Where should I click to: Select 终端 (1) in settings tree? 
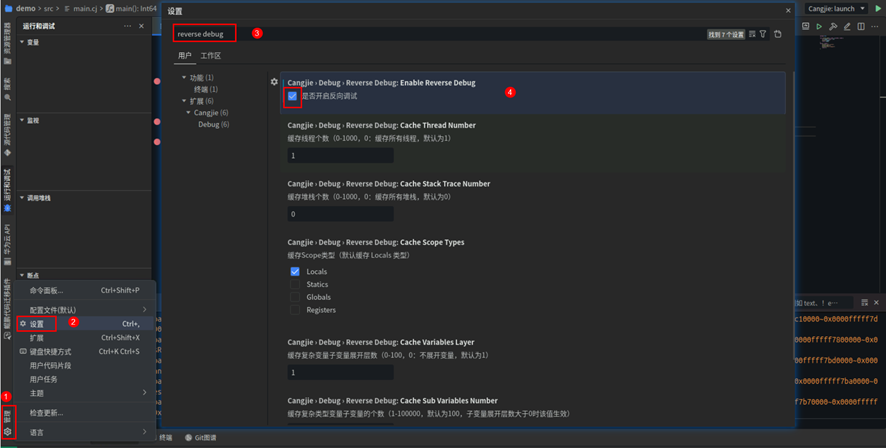(206, 89)
